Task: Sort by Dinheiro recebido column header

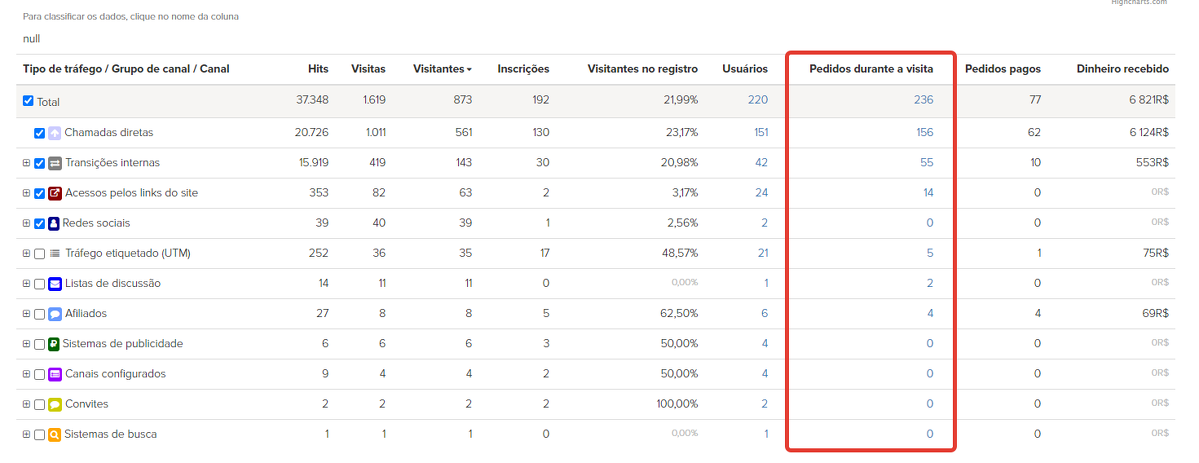Action: [1122, 69]
